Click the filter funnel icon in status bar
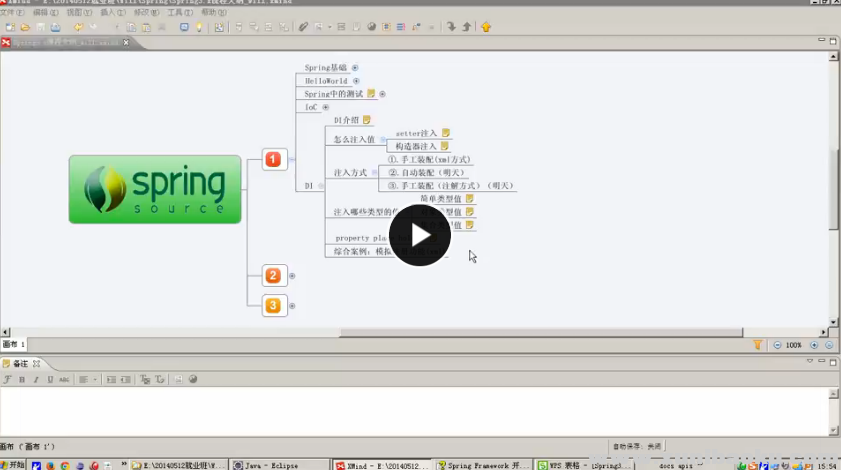This screenshot has width=841, height=470. (757, 345)
